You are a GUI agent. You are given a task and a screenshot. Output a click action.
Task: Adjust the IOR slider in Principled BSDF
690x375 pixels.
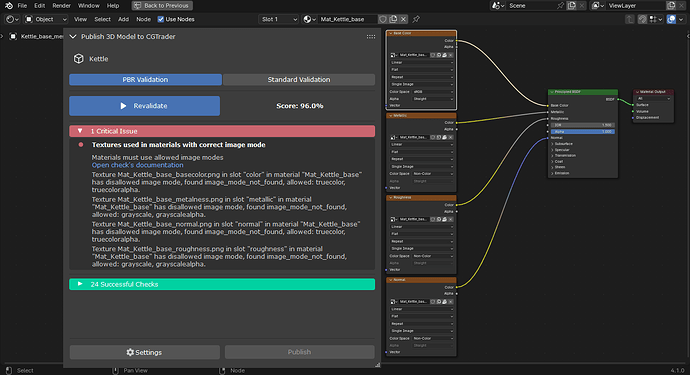click(x=583, y=125)
